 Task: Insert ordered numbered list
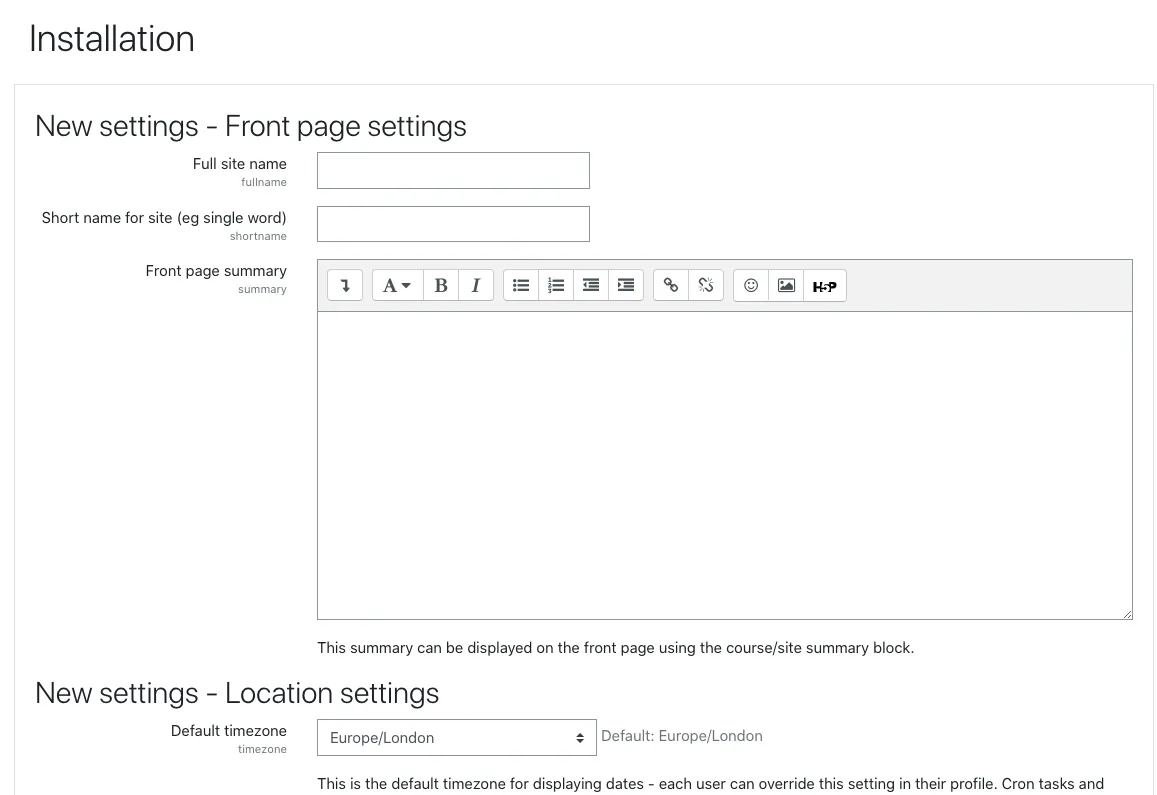pyautogui.click(x=556, y=286)
